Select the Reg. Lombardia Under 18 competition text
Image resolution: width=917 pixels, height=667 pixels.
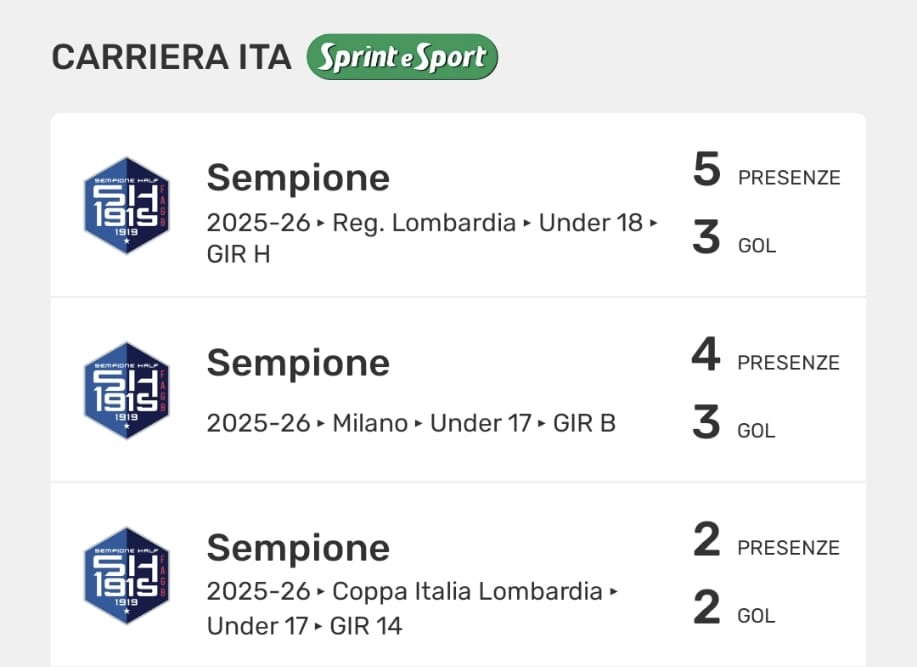tap(424, 223)
